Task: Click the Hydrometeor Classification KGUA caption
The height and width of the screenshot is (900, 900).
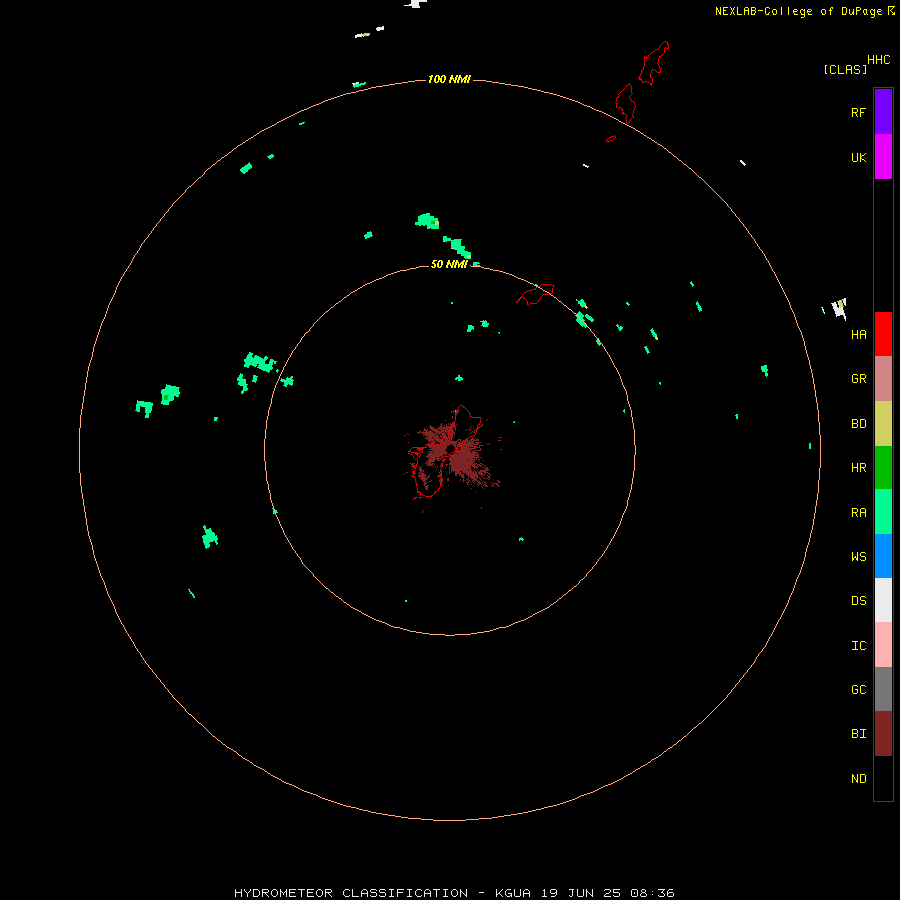Action: (x=454, y=893)
